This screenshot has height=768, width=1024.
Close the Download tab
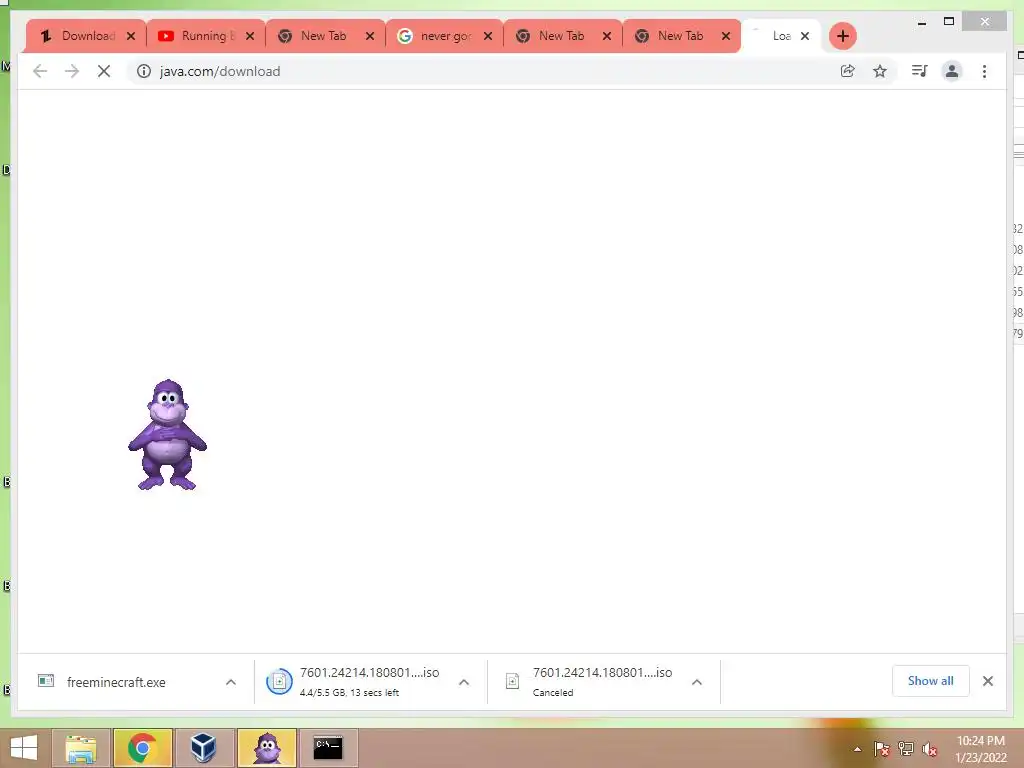click(x=131, y=36)
